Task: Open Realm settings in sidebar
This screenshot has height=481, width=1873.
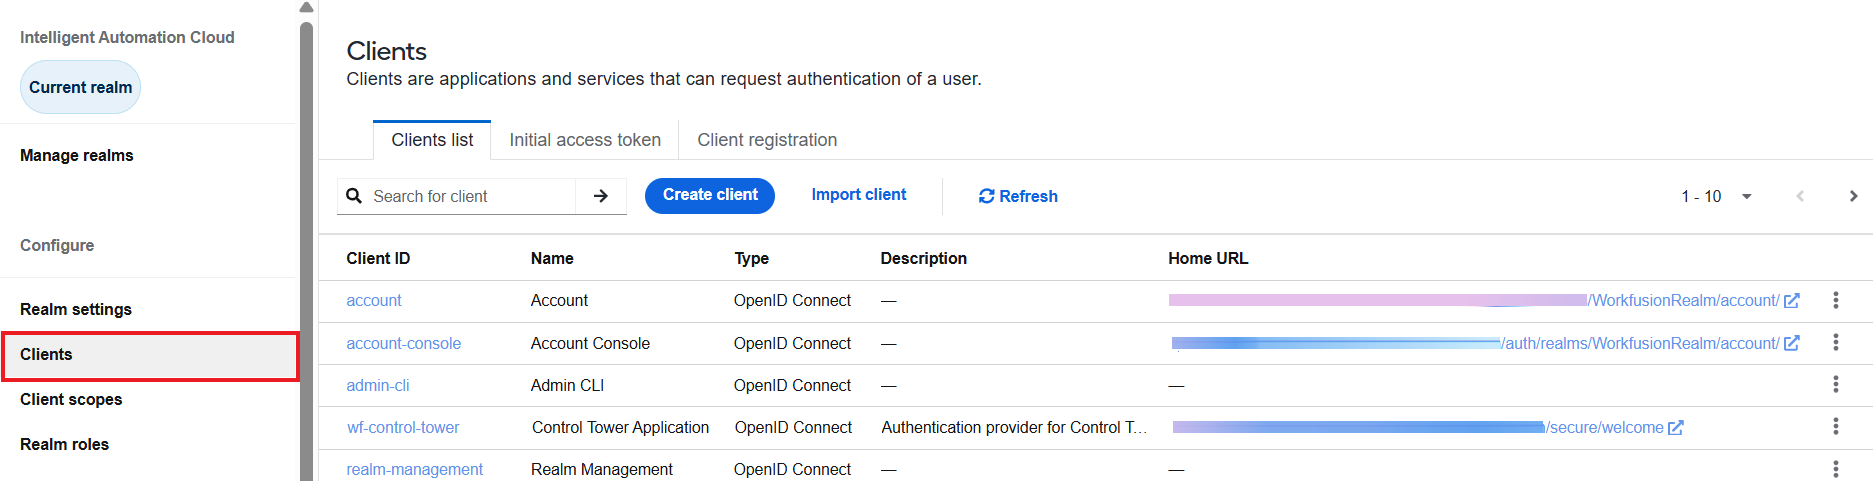Action: pyautogui.click(x=76, y=309)
